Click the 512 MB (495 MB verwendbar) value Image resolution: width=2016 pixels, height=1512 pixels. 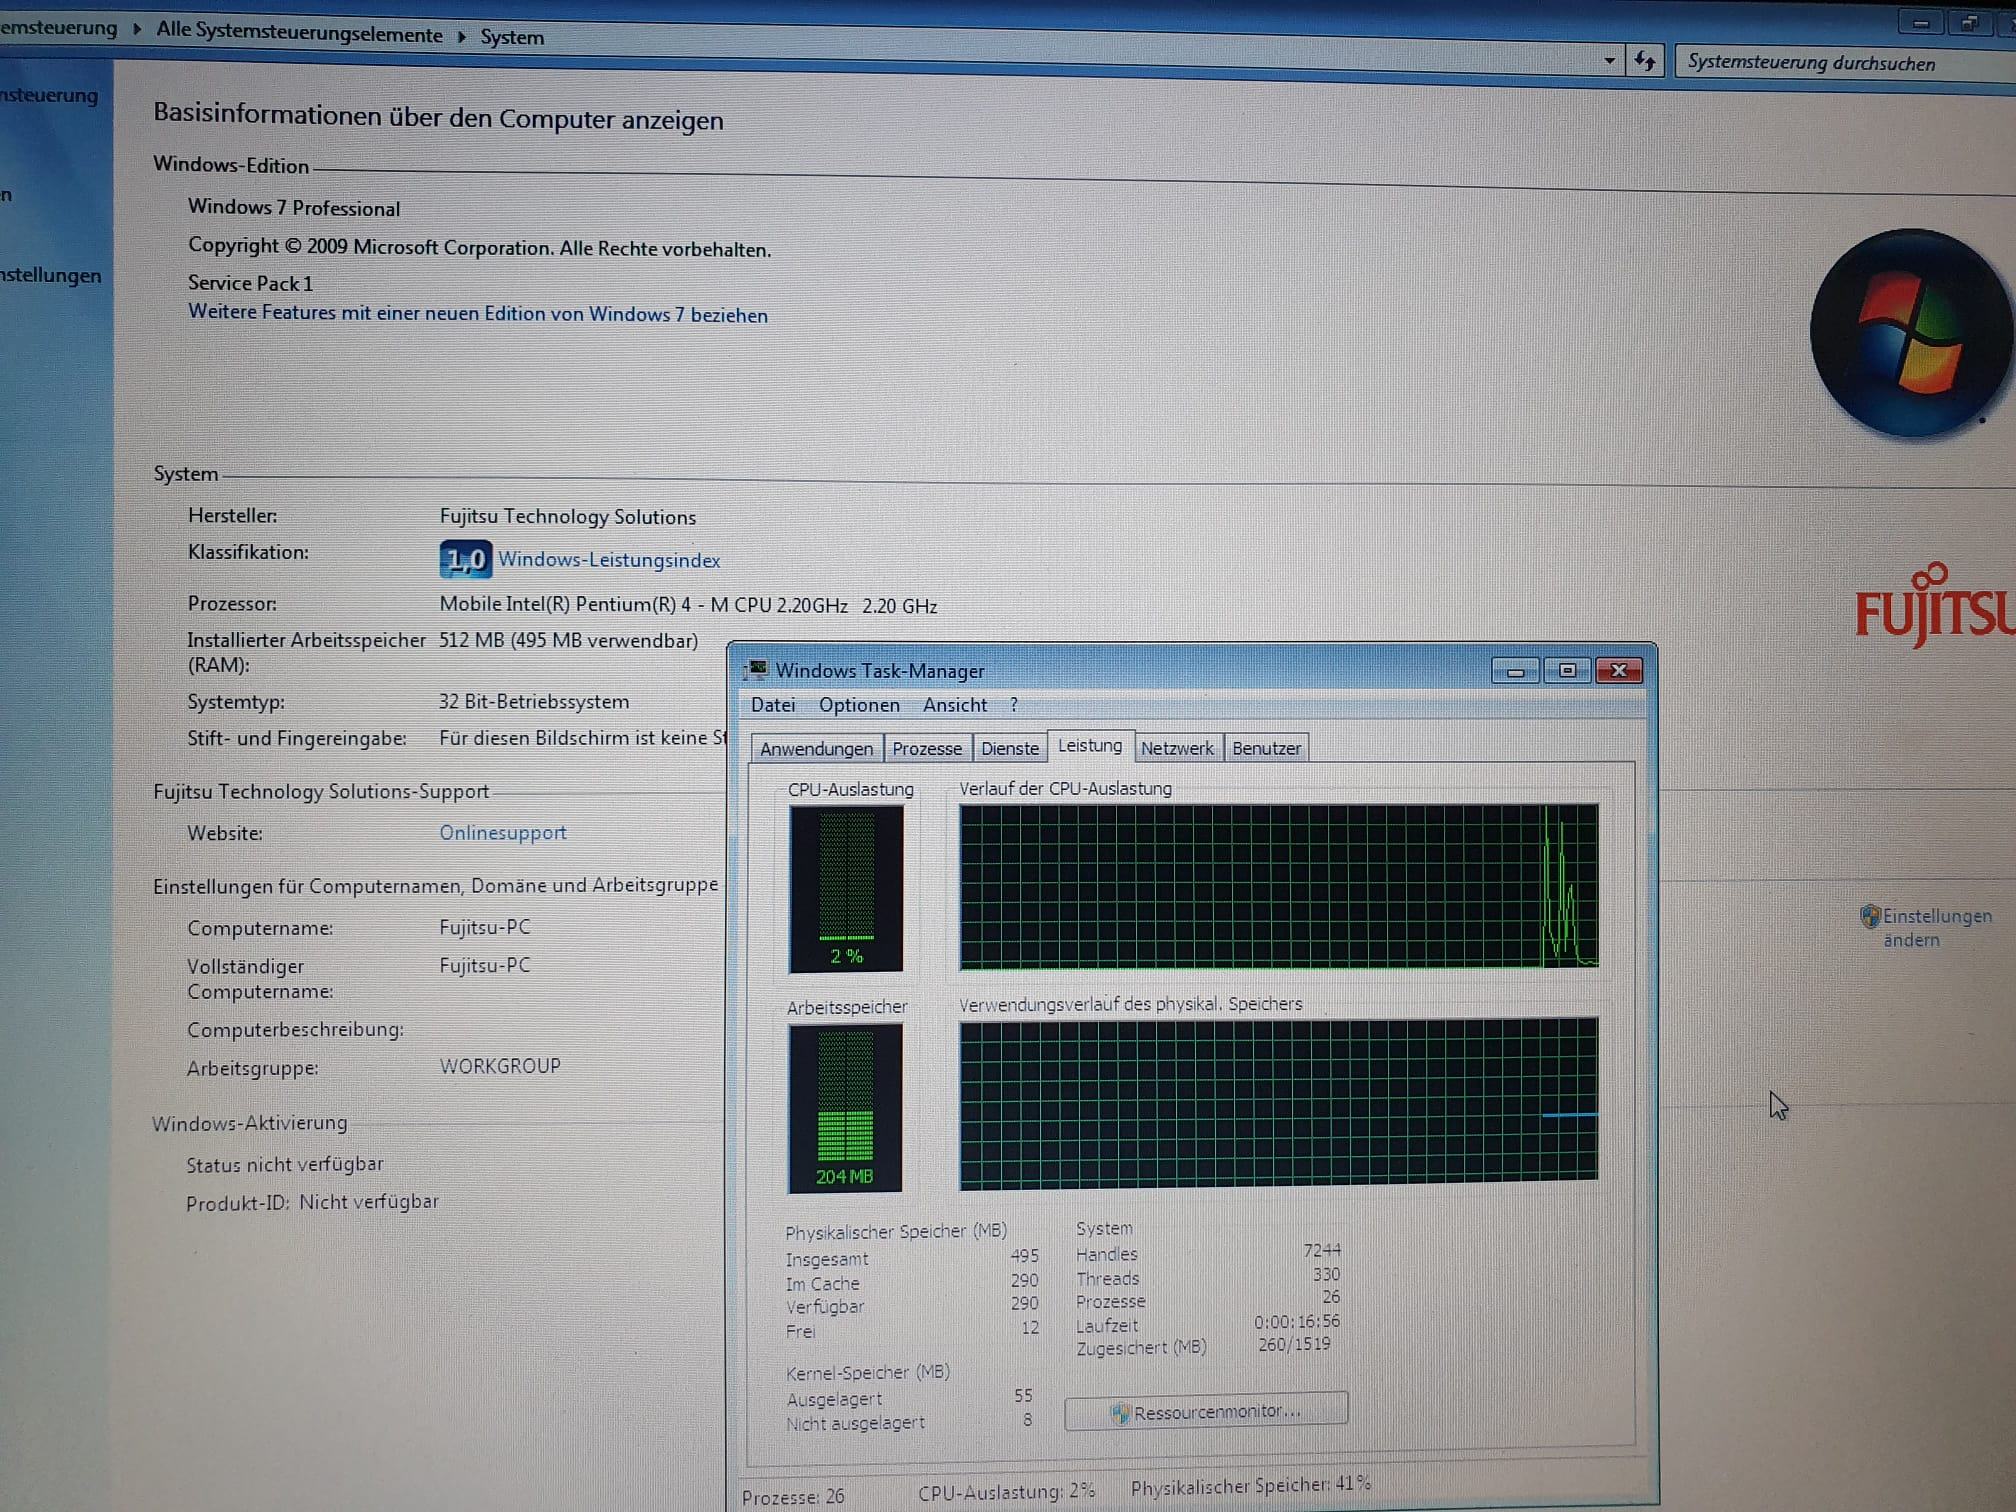(x=568, y=640)
